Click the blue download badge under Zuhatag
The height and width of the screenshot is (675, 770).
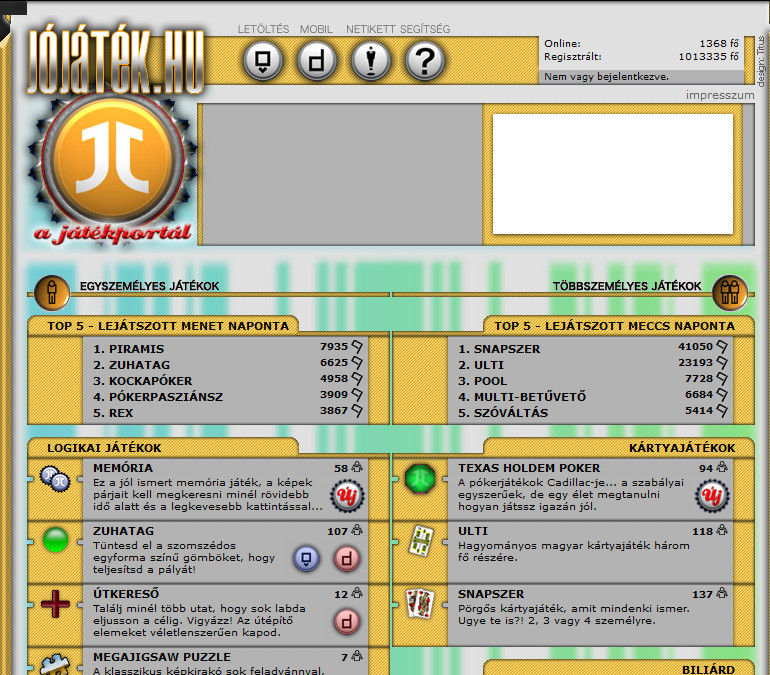(x=308, y=559)
